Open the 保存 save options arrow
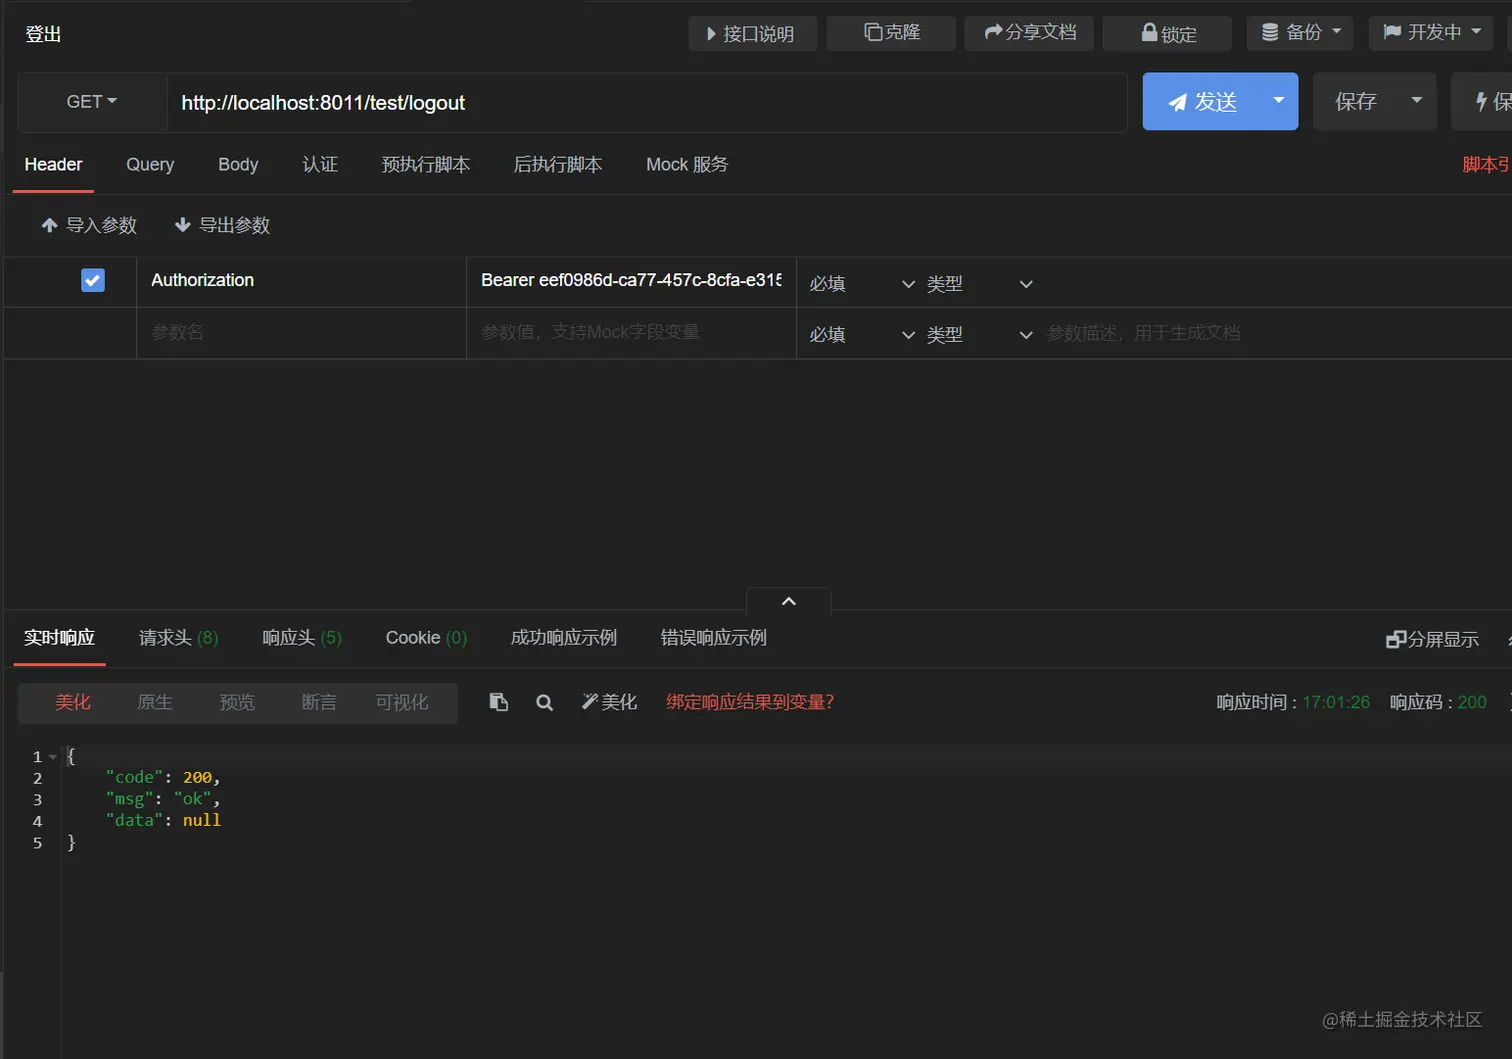Screen dimensions: 1512x1059 coord(1417,101)
